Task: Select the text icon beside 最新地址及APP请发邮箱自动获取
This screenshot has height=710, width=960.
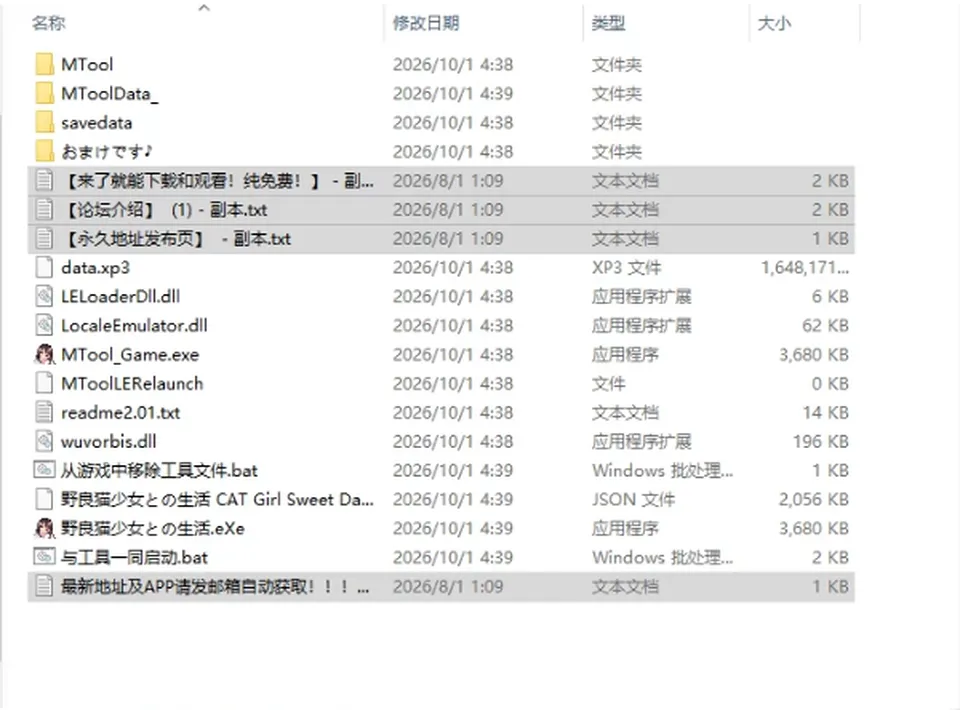Action: [44, 586]
